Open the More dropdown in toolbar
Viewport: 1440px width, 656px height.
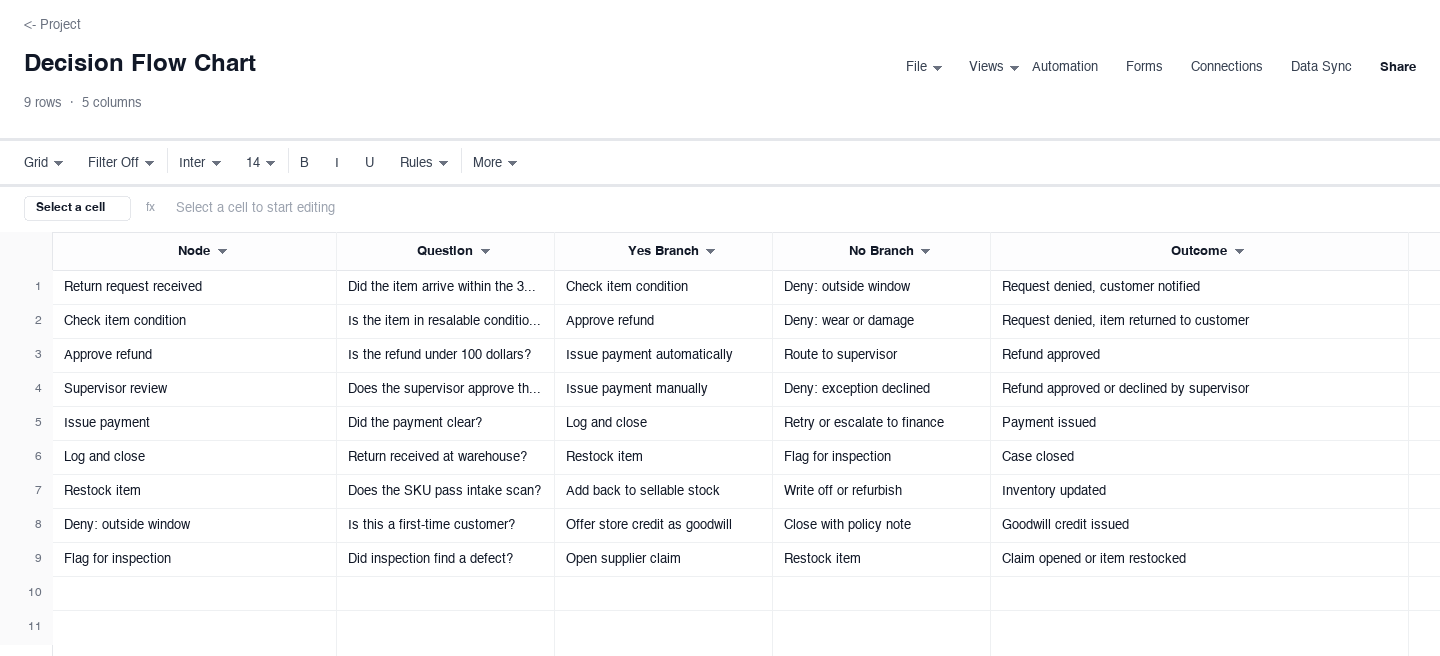click(495, 163)
